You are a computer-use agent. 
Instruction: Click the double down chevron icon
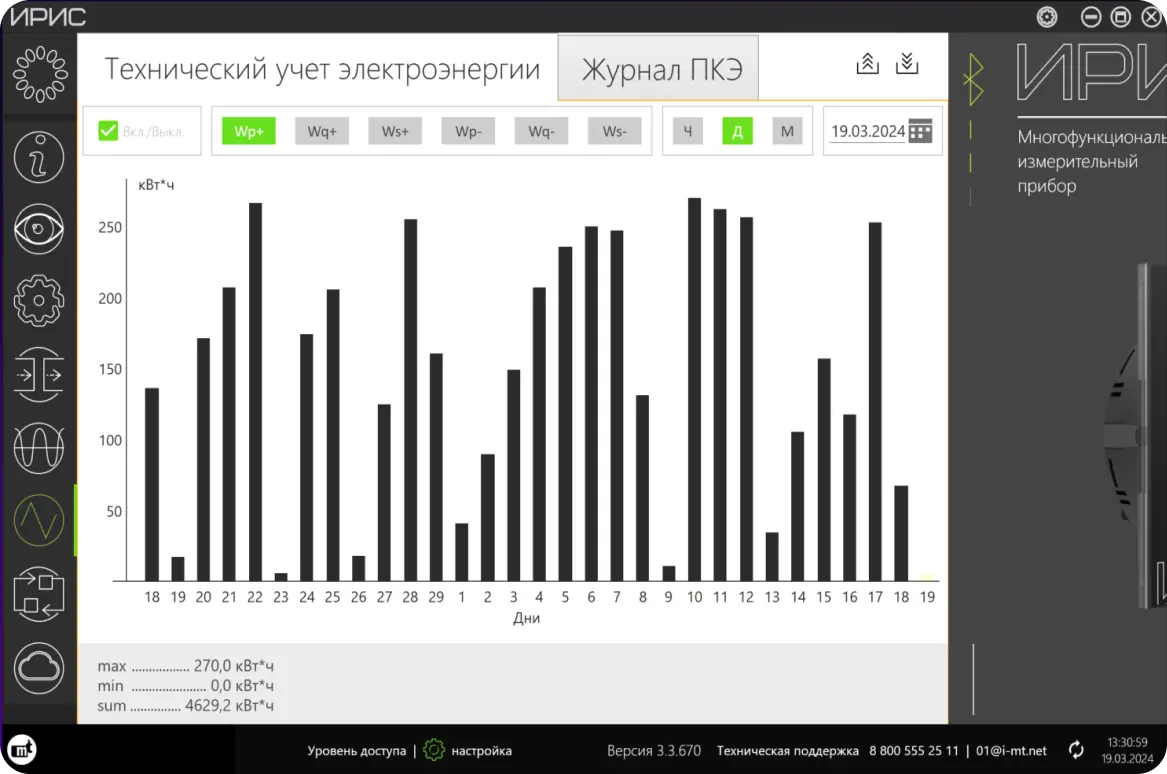coord(907,63)
